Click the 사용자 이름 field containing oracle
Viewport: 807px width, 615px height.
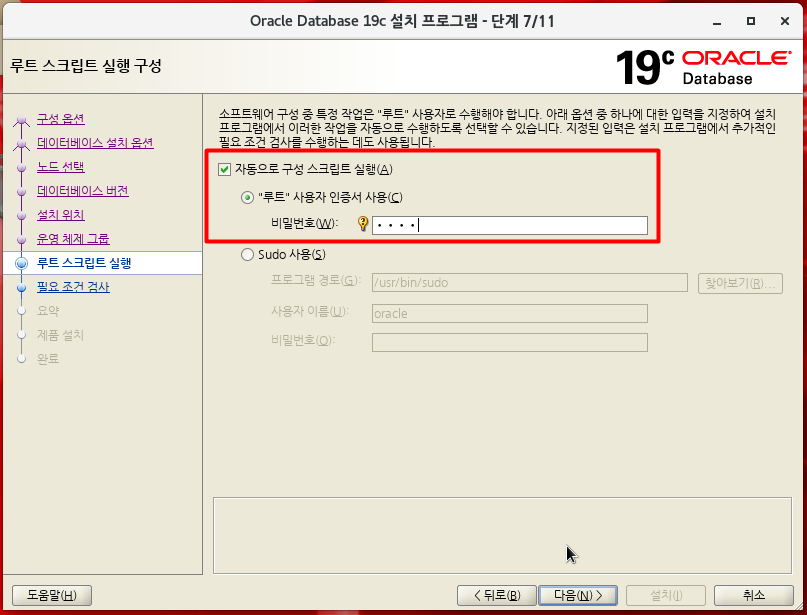(510, 313)
